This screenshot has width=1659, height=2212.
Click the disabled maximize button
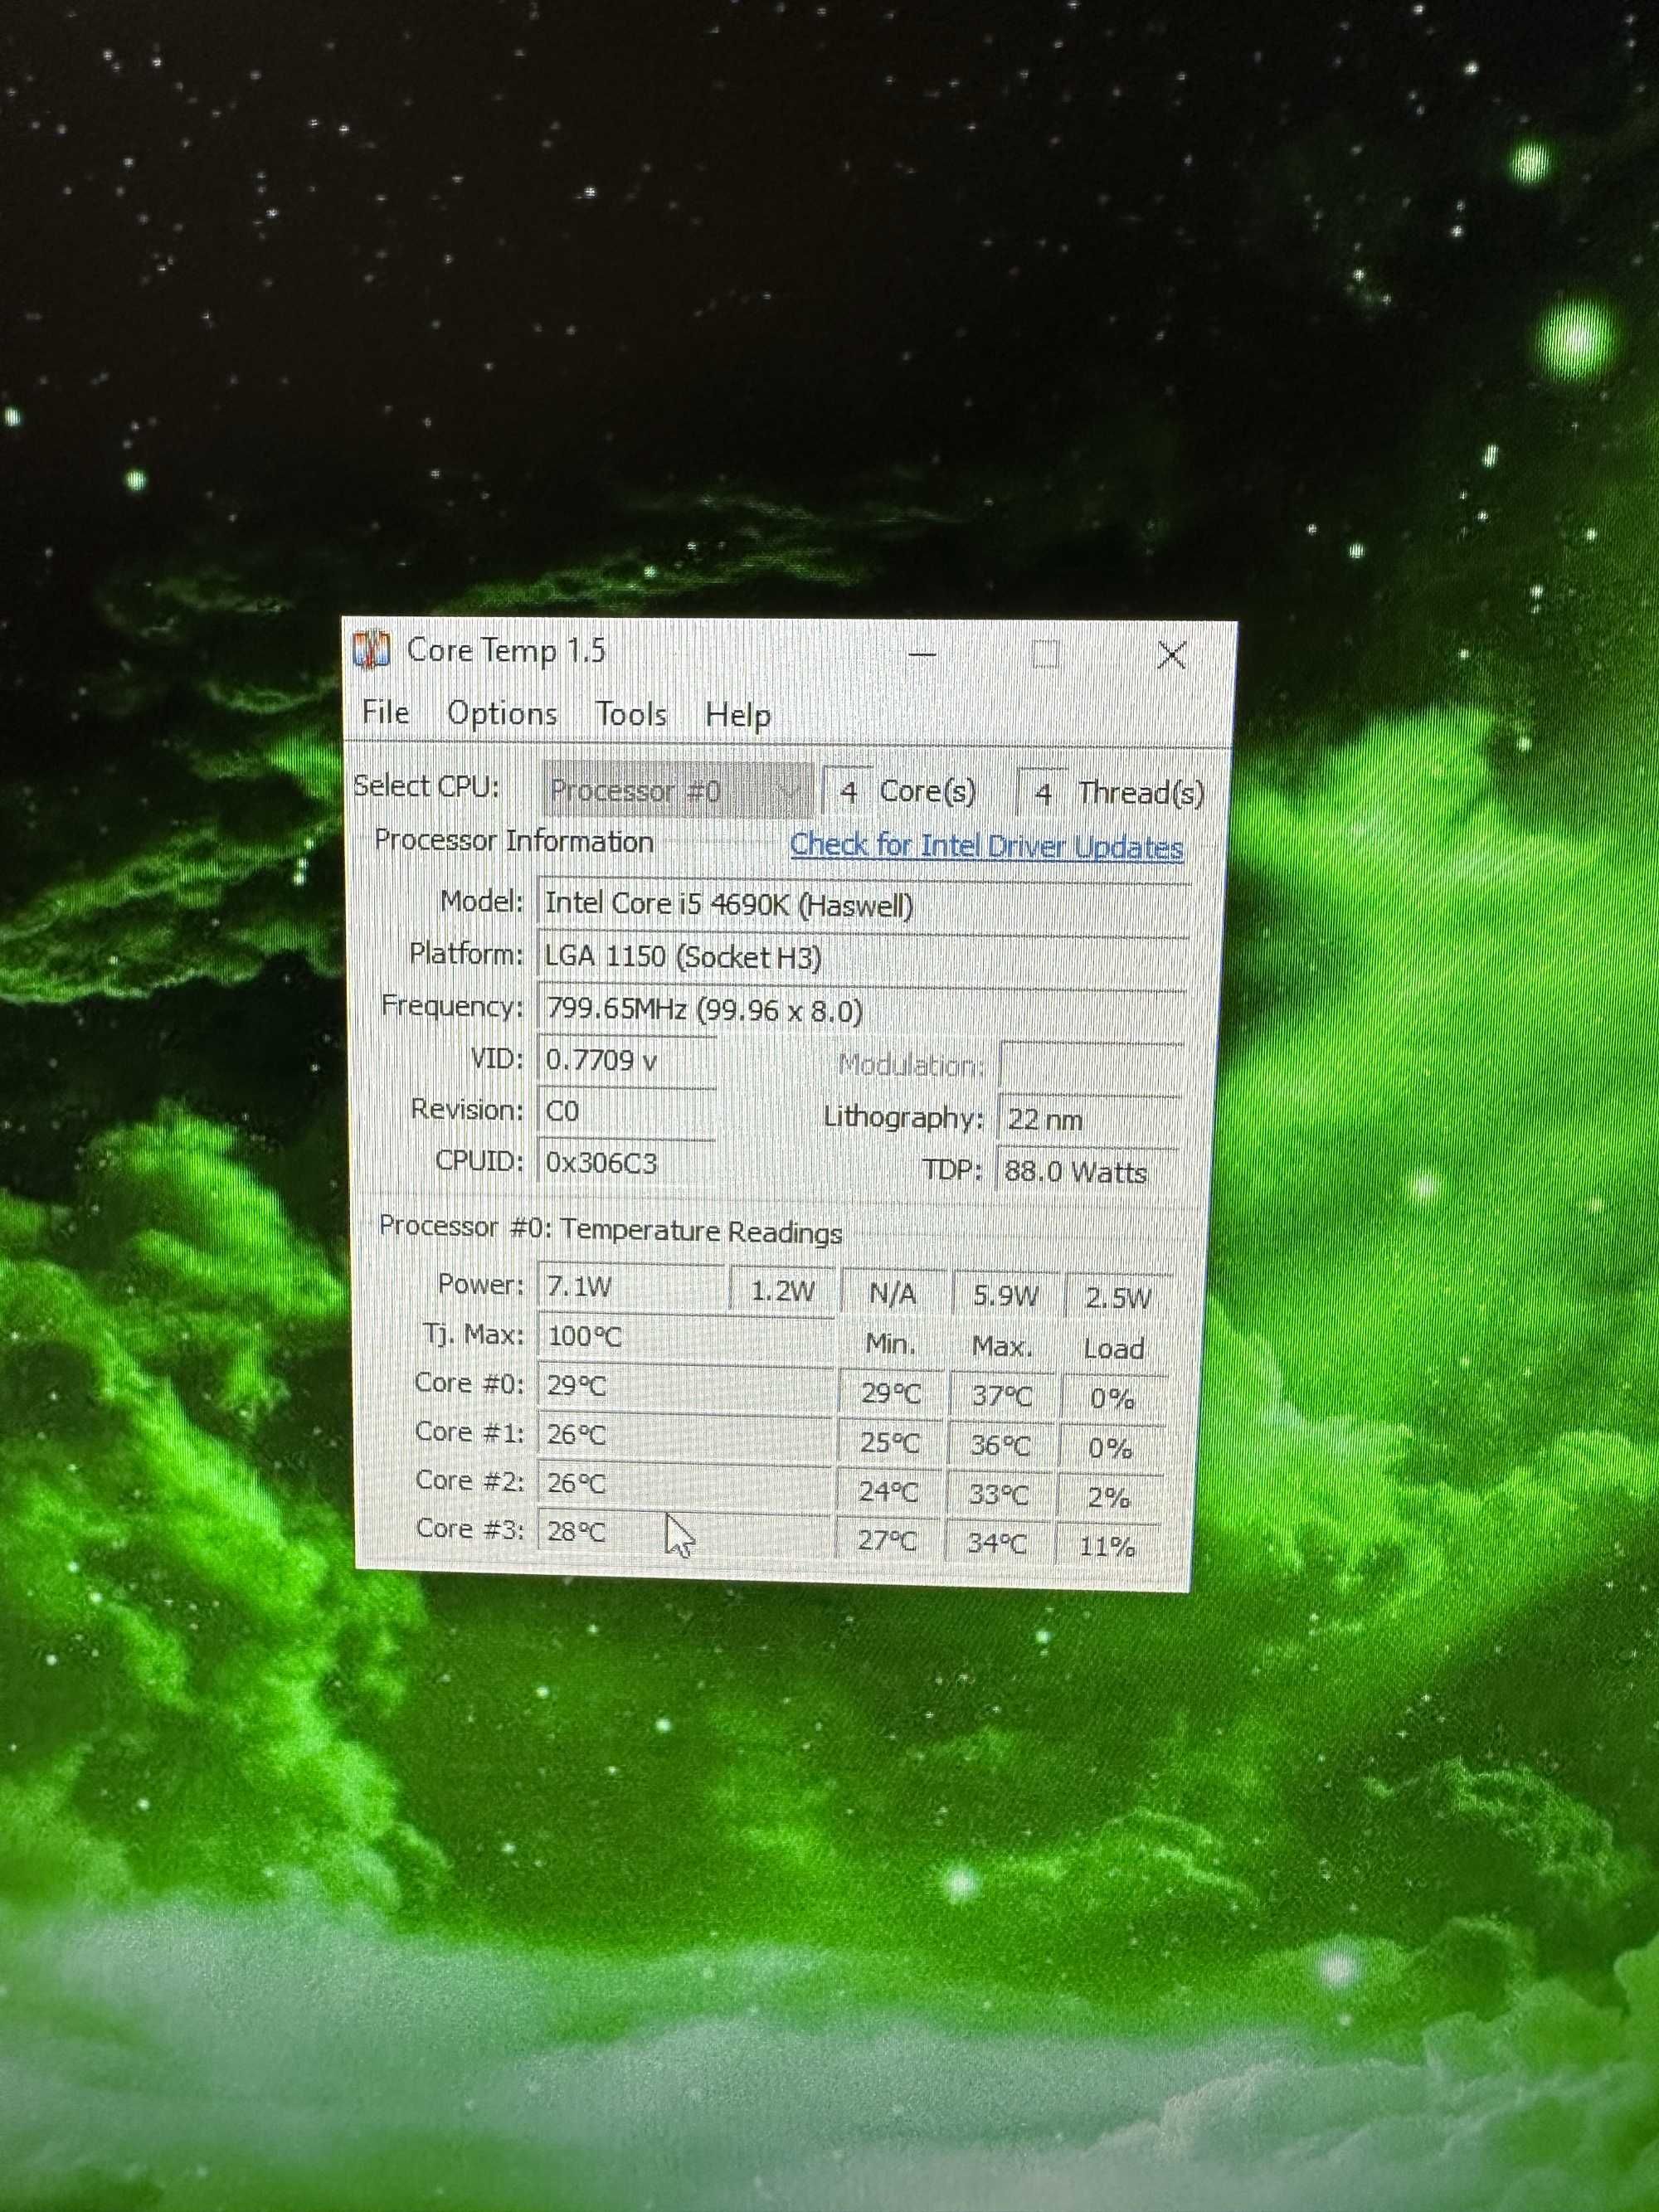1045,655
